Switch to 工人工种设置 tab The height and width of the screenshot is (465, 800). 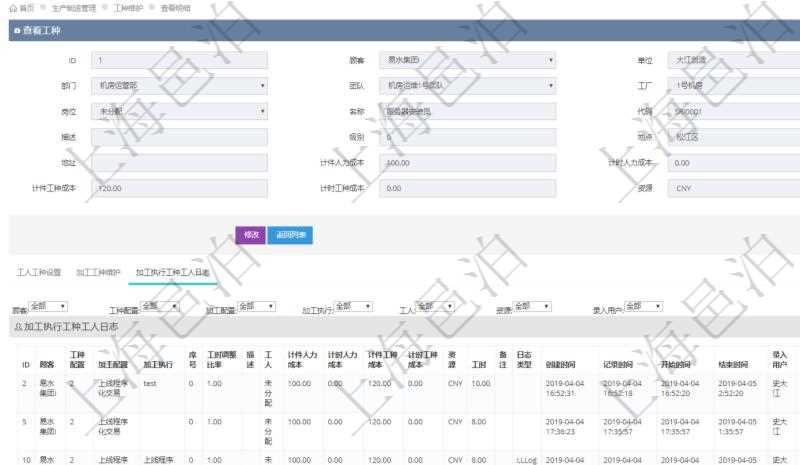coord(40,272)
